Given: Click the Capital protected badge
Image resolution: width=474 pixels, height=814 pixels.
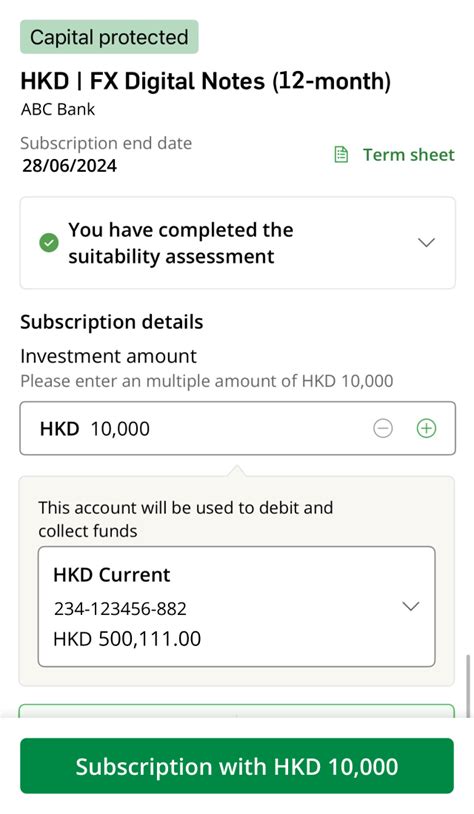Looking at the screenshot, I should pyautogui.click(x=109, y=37).
